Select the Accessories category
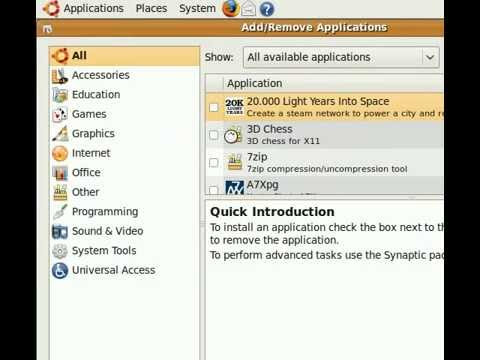This screenshot has width=480, height=360. 124,75
